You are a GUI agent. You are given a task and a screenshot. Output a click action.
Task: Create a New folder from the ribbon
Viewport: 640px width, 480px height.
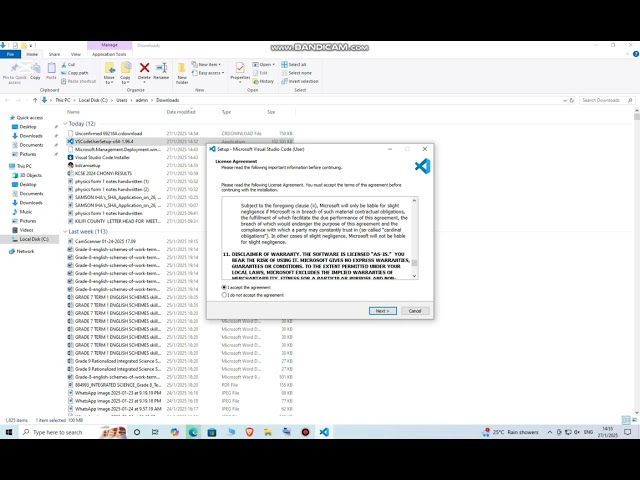click(x=182, y=73)
